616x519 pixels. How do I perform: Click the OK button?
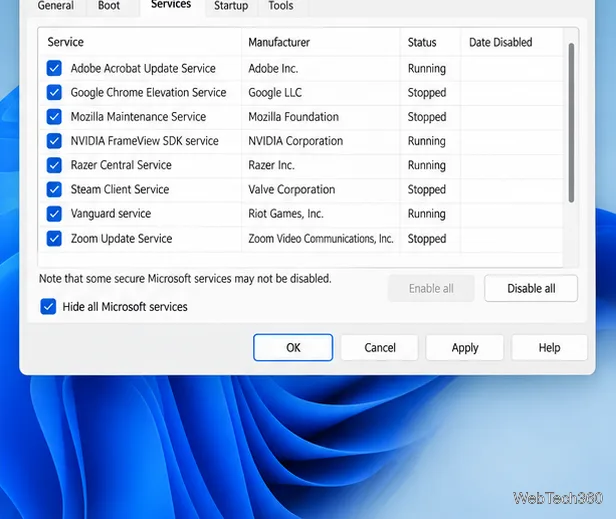(x=293, y=347)
